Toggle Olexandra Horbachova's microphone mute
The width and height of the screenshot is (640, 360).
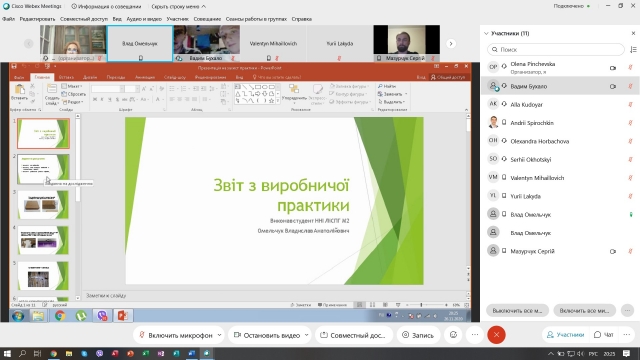[630, 141]
